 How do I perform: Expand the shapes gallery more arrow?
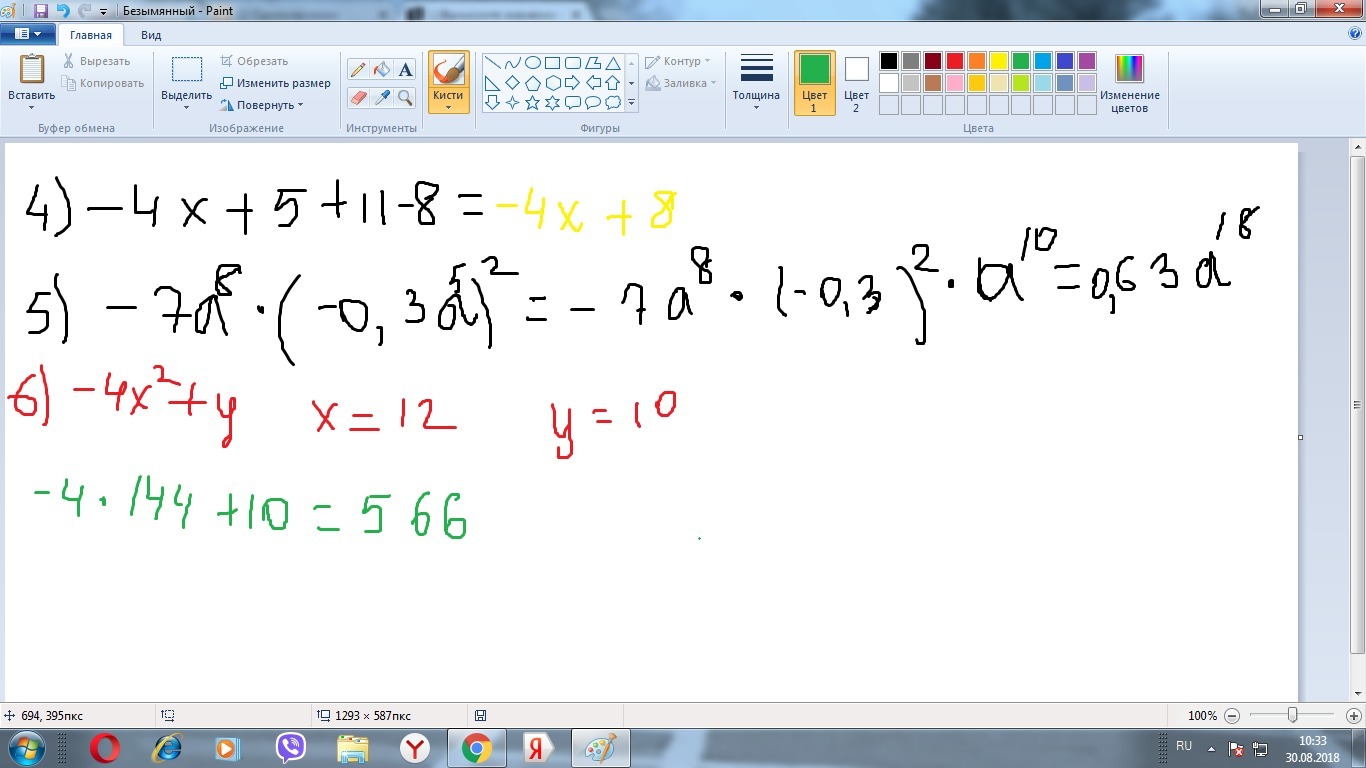[631, 102]
